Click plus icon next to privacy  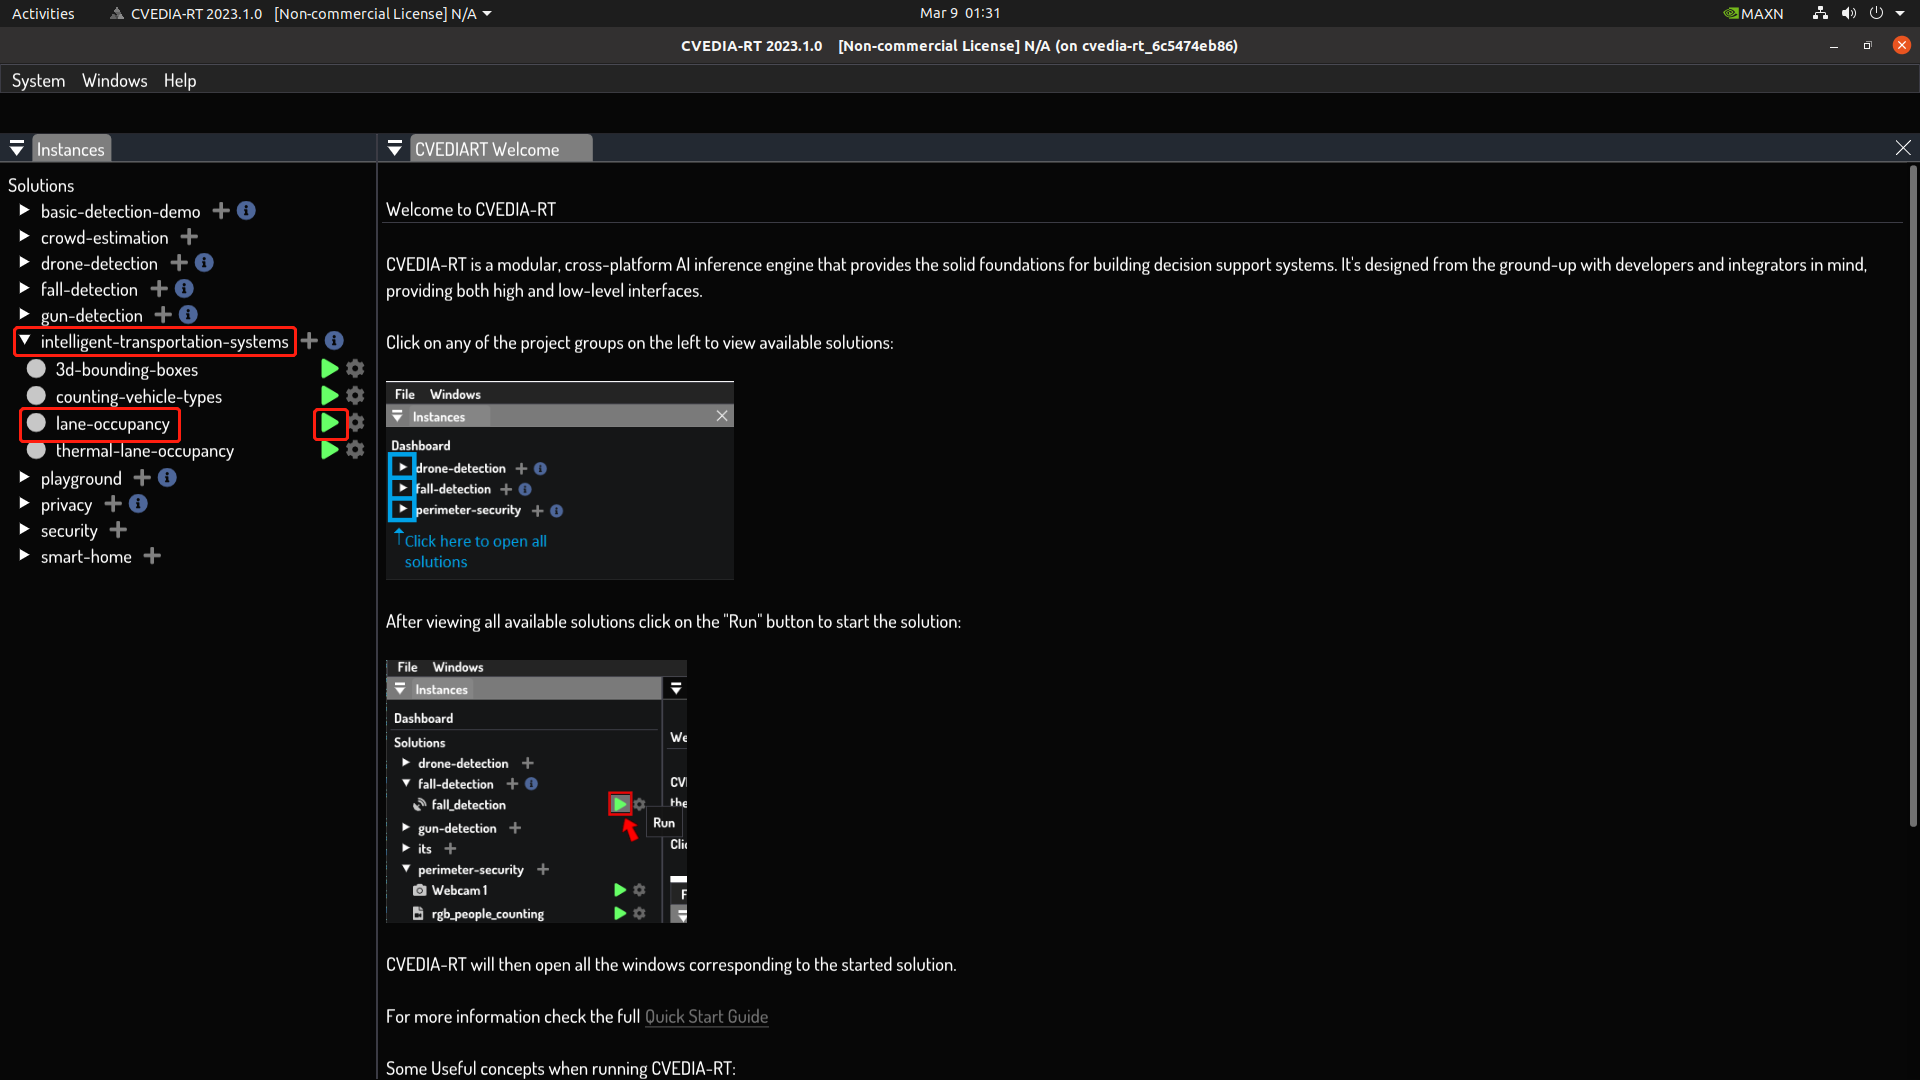113,504
